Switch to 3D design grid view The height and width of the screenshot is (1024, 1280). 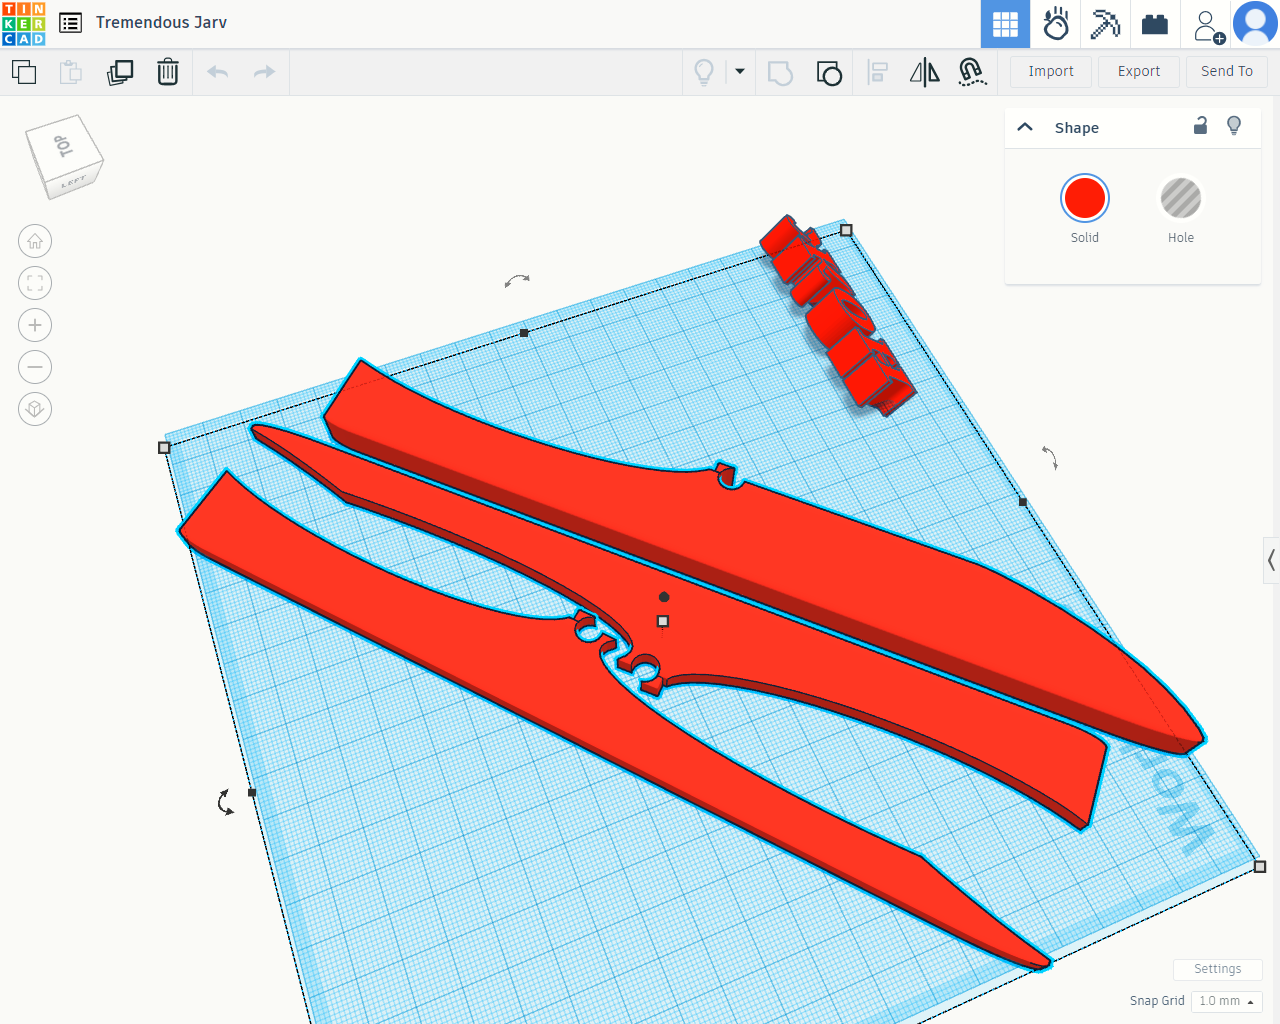pos(1005,24)
